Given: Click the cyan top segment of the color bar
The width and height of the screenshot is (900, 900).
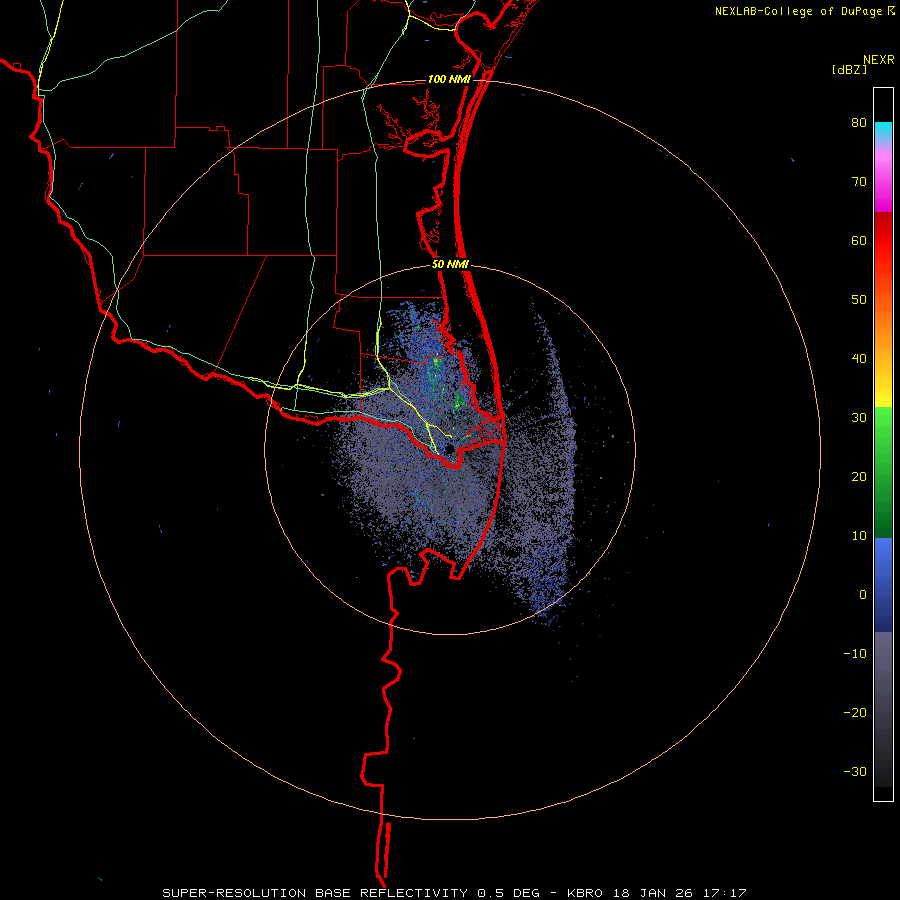Looking at the screenshot, I should [883, 131].
